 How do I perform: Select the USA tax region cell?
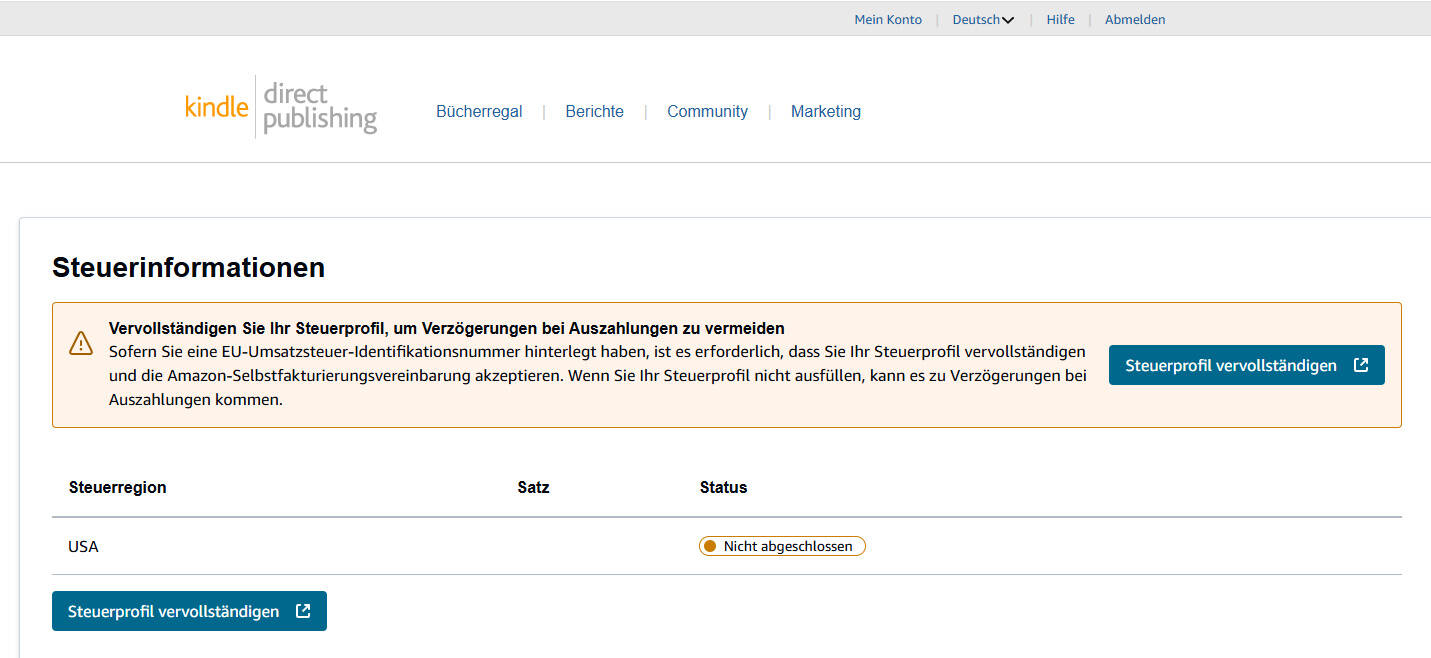point(83,547)
